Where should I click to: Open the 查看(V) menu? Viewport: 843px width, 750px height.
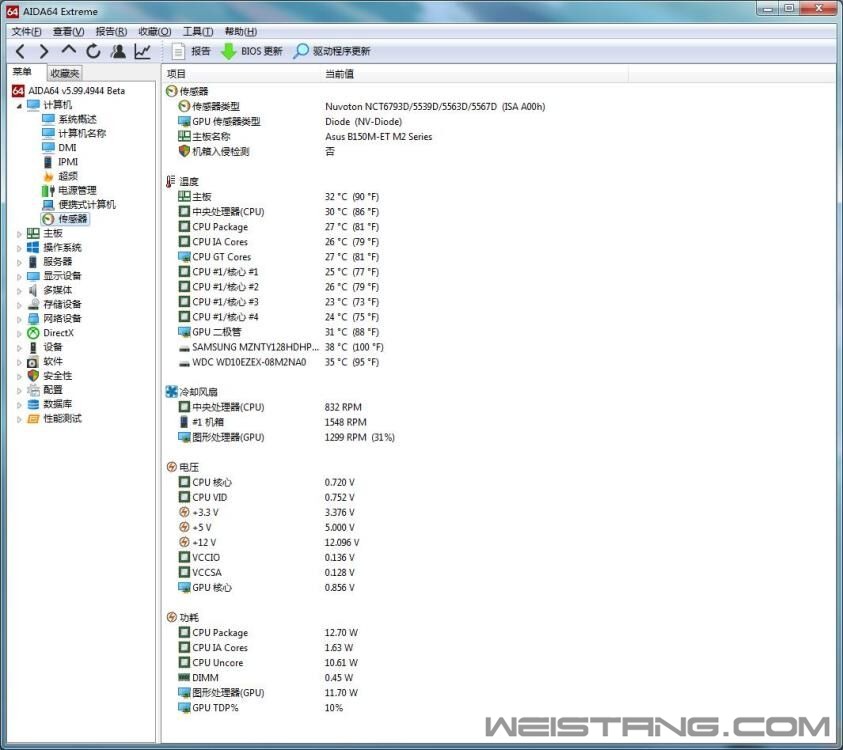(68, 32)
